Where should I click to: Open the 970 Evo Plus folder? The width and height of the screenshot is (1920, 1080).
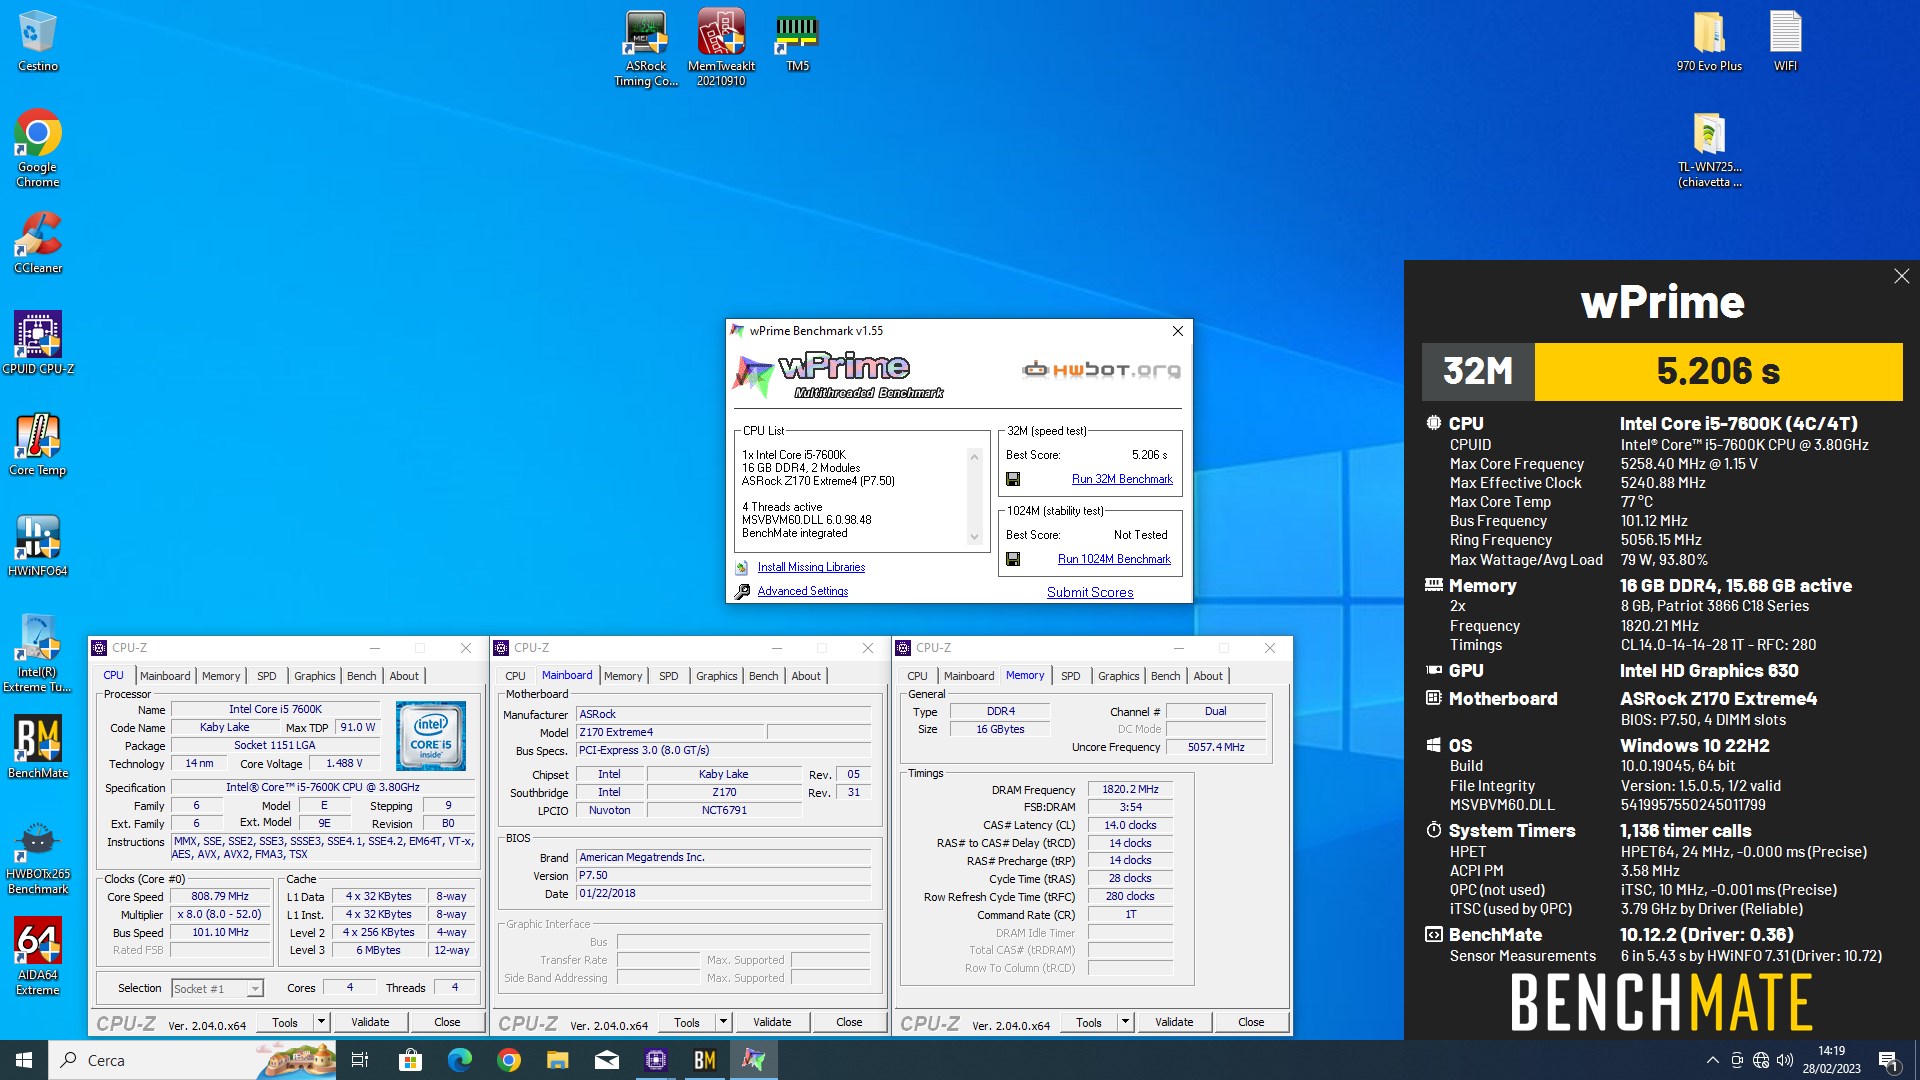[x=1709, y=41]
